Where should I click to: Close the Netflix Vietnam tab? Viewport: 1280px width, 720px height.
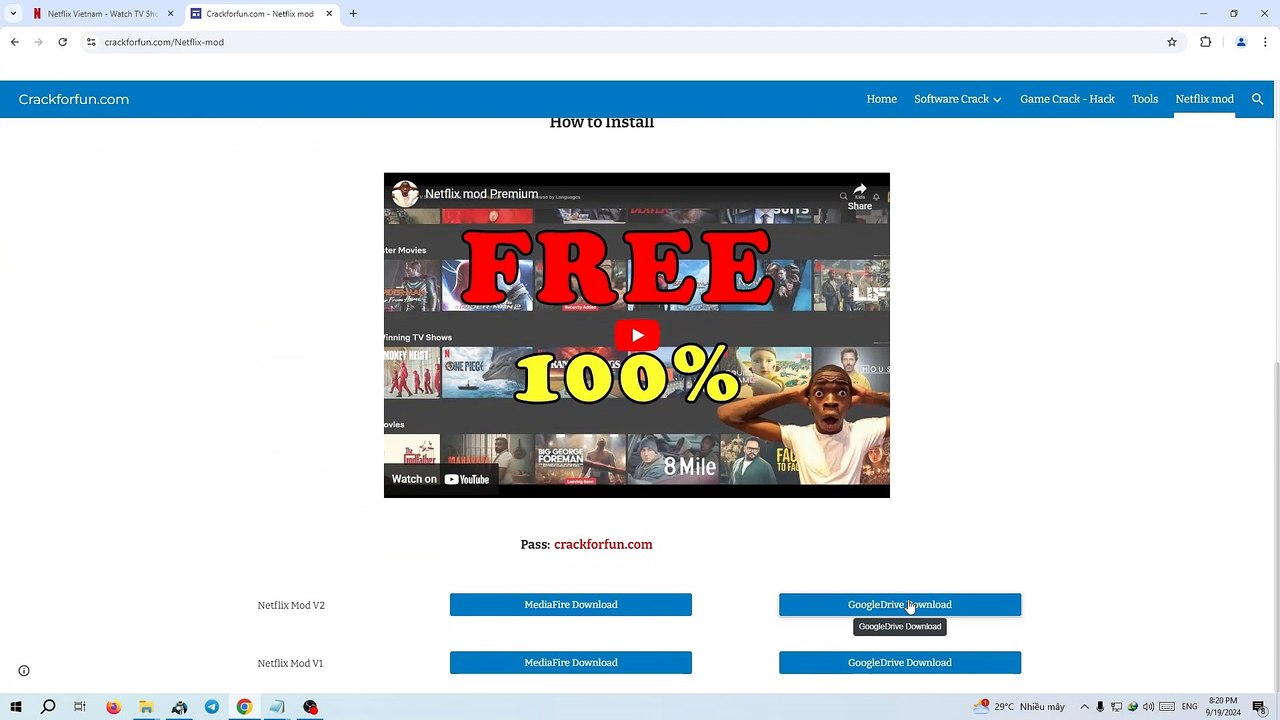click(x=170, y=14)
